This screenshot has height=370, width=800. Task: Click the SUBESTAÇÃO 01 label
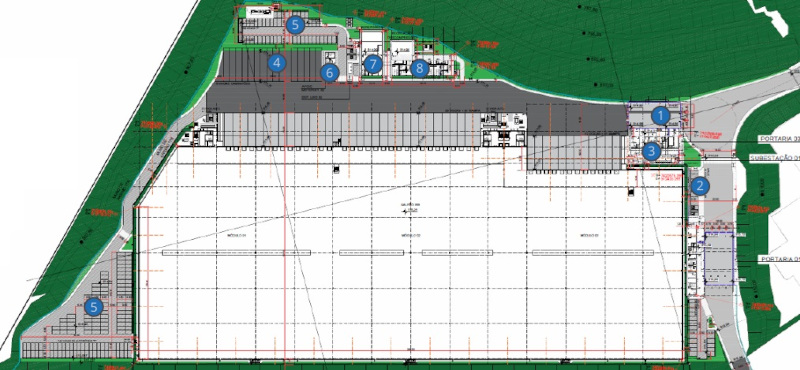click(x=774, y=158)
